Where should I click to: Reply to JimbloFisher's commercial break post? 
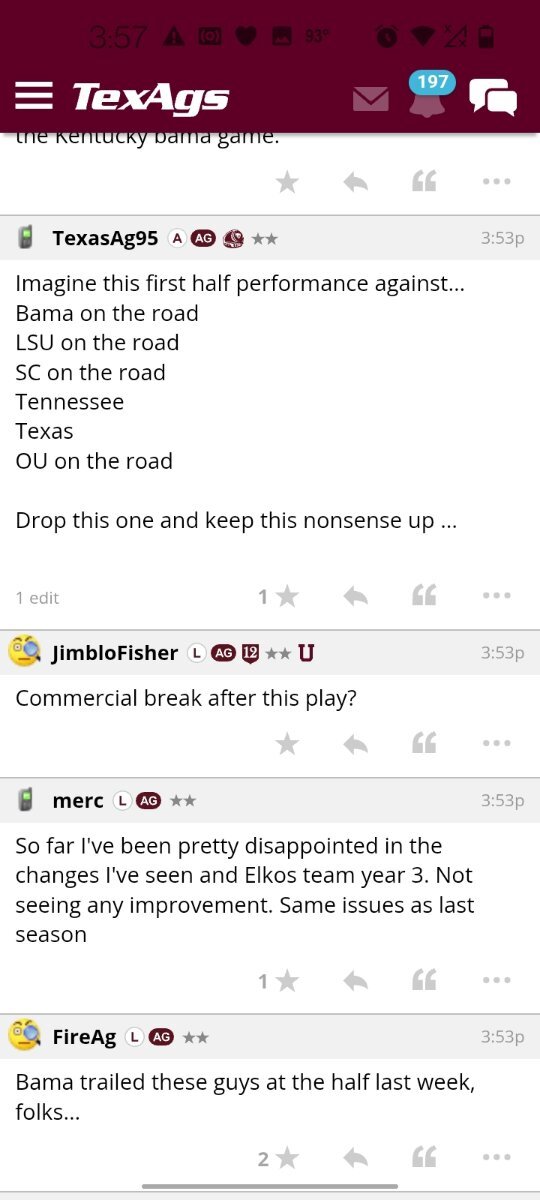click(x=355, y=743)
